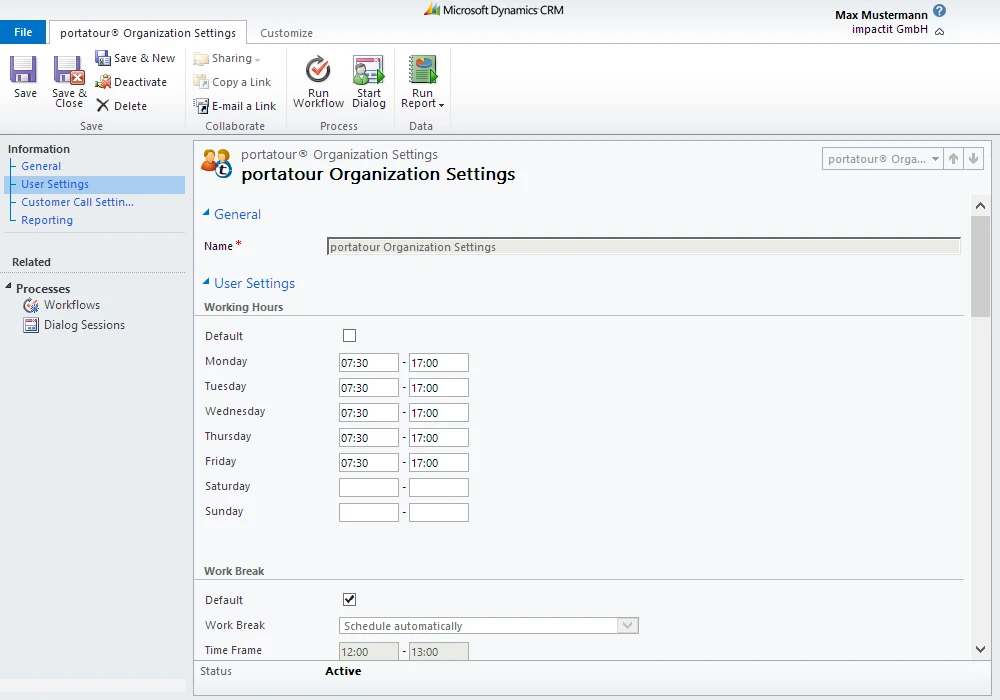Image resolution: width=1000 pixels, height=700 pixels.
Task: Click Tuesday start time field
Action: 369,388
